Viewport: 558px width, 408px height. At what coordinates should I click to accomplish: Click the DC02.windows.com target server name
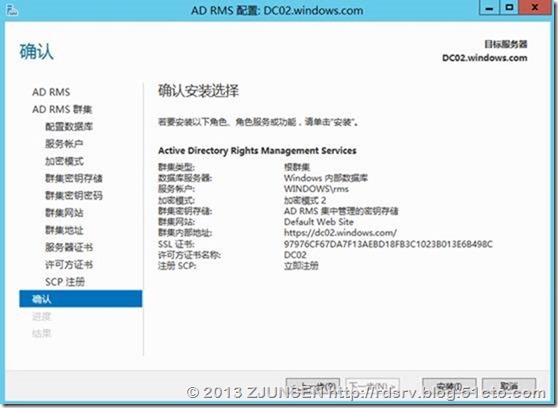click(x=485, y=58)
